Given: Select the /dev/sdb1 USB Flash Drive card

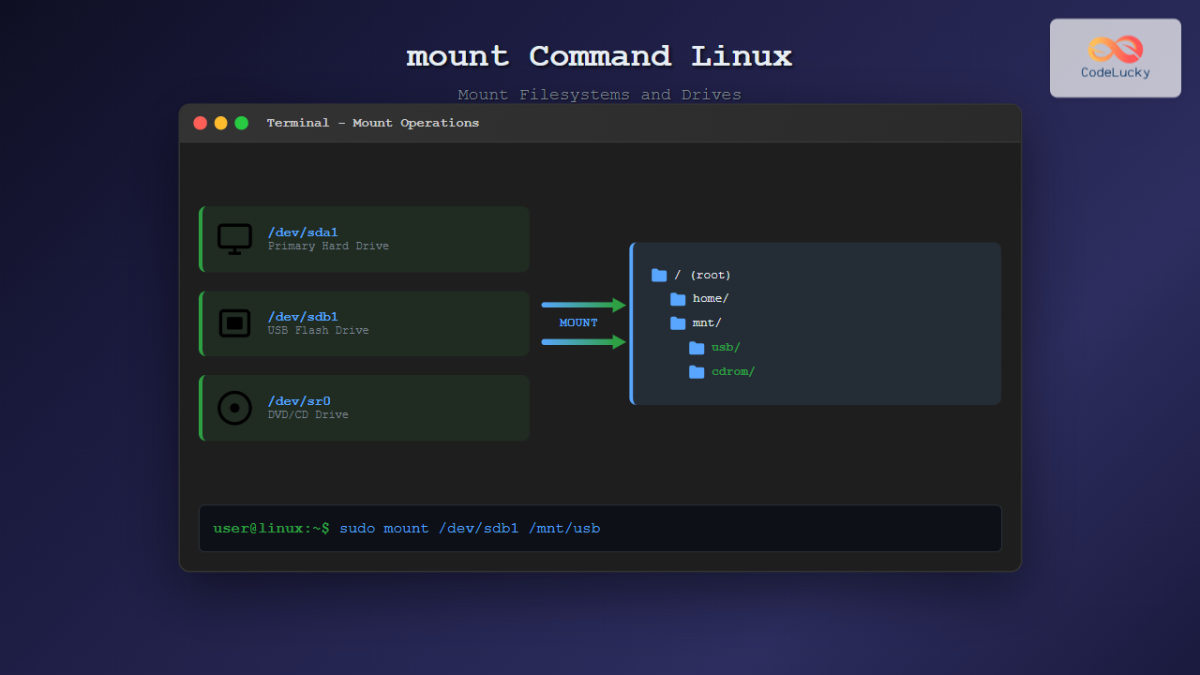Looking at the screenshot, I should (x=365, y=323).
